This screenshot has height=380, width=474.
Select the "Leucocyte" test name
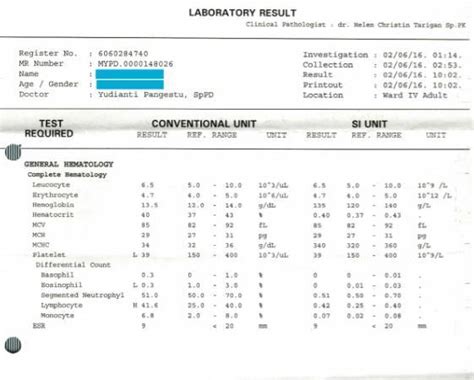(x=51, y=185)
